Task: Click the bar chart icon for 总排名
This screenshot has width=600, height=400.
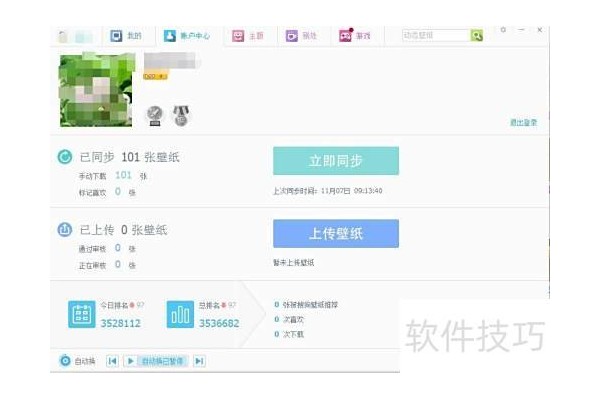Action: [x=180, y=314]
